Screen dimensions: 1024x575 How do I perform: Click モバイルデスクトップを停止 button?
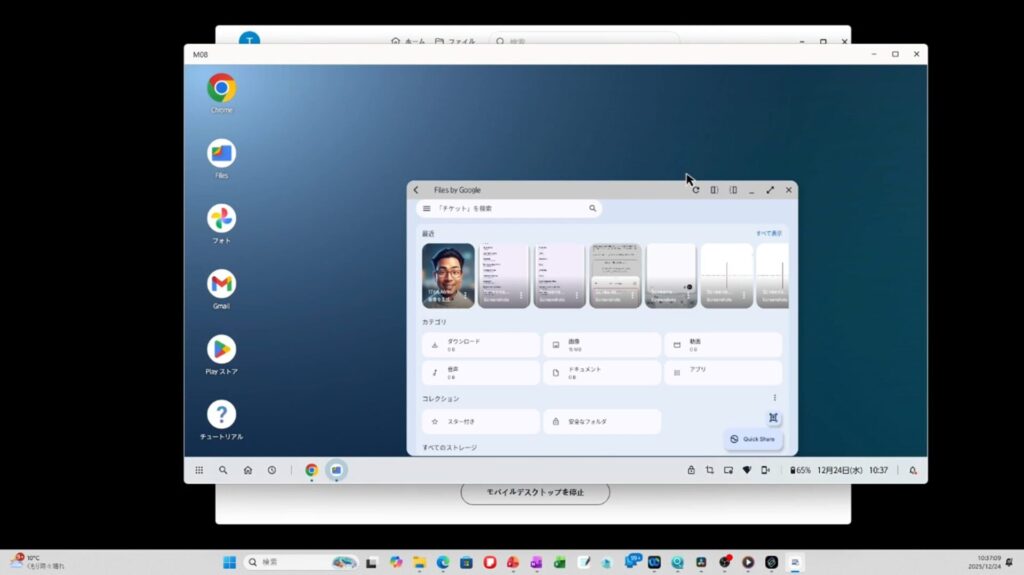[x=534, y=493]
